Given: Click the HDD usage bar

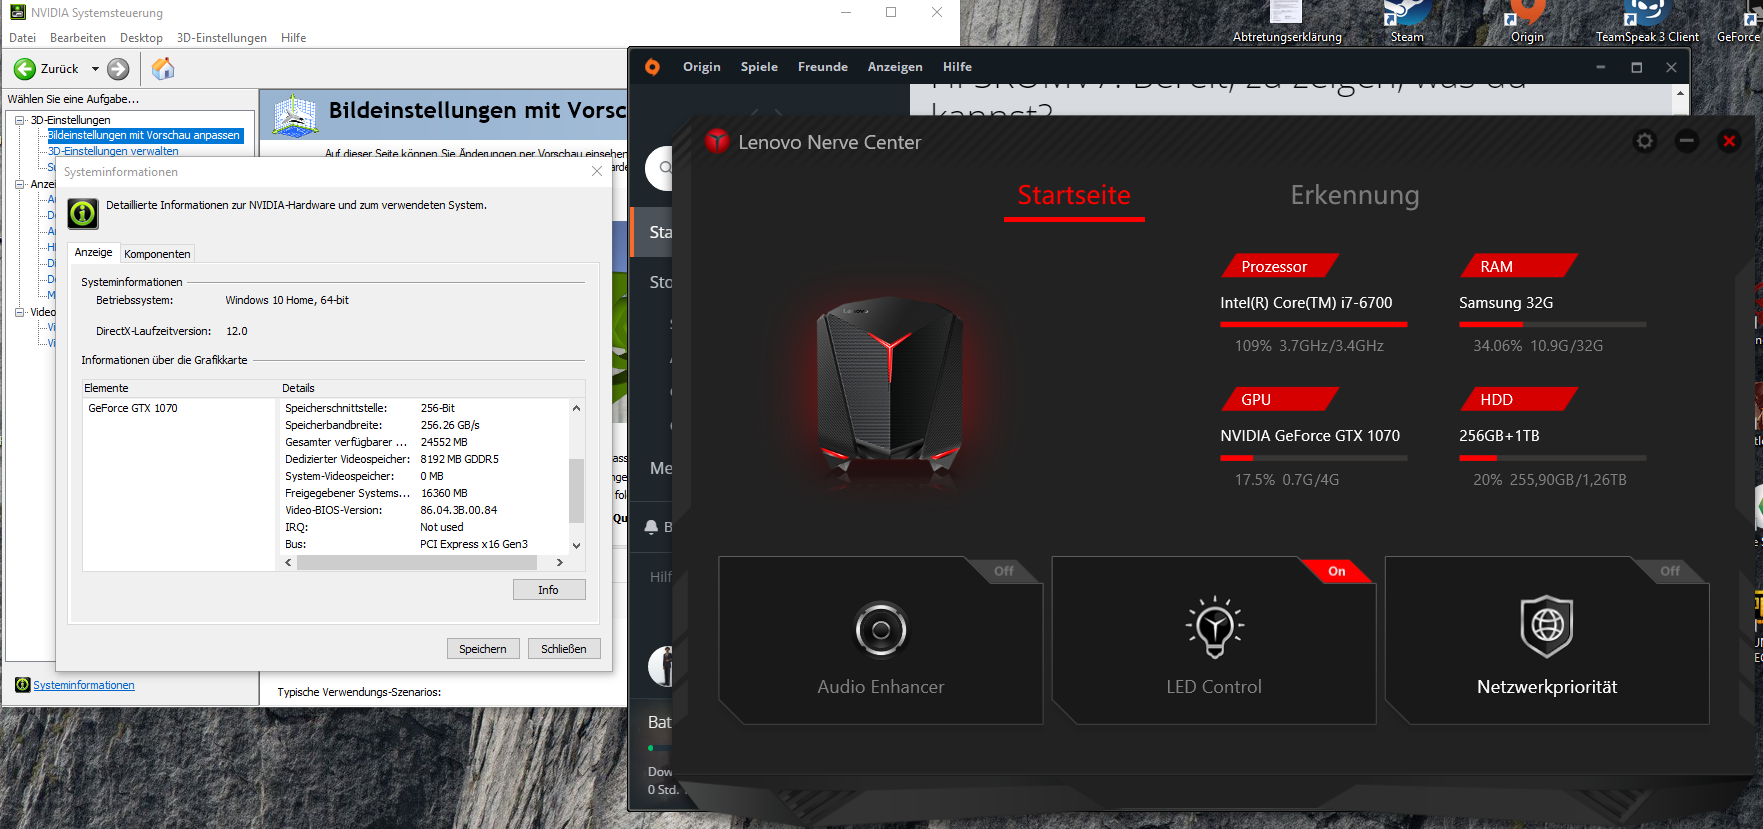Looking at the screenshot, I should point(1553,458).
